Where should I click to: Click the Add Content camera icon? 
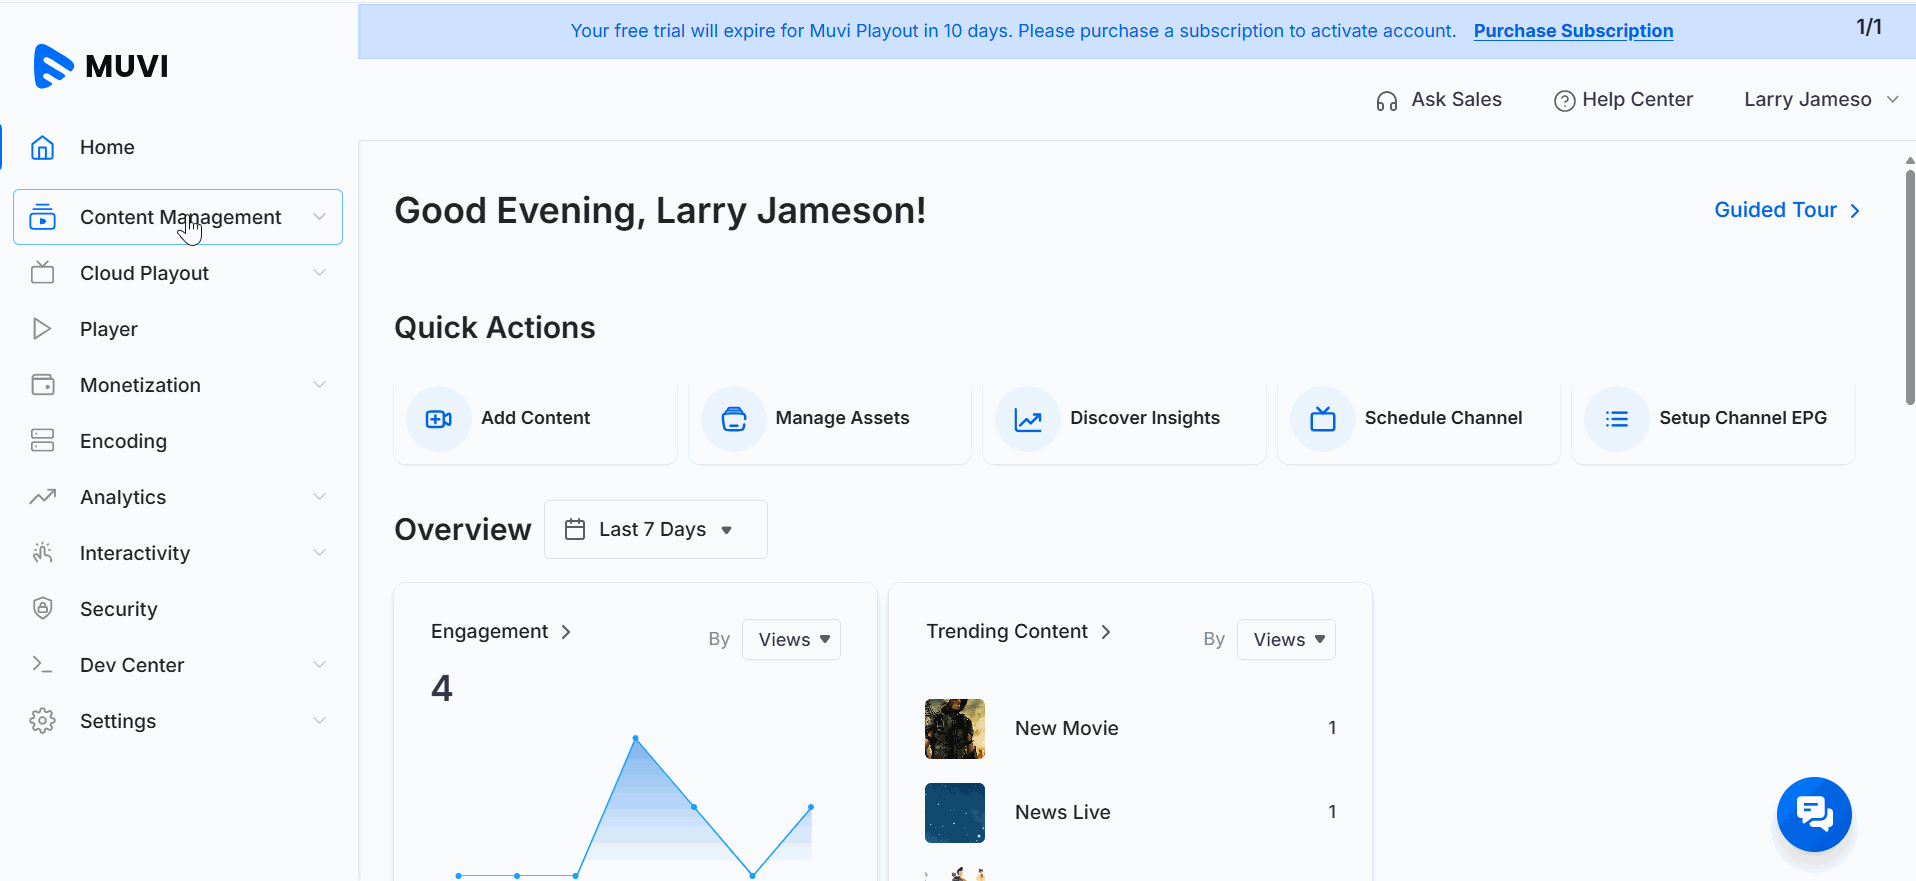(x=438, y=419)
